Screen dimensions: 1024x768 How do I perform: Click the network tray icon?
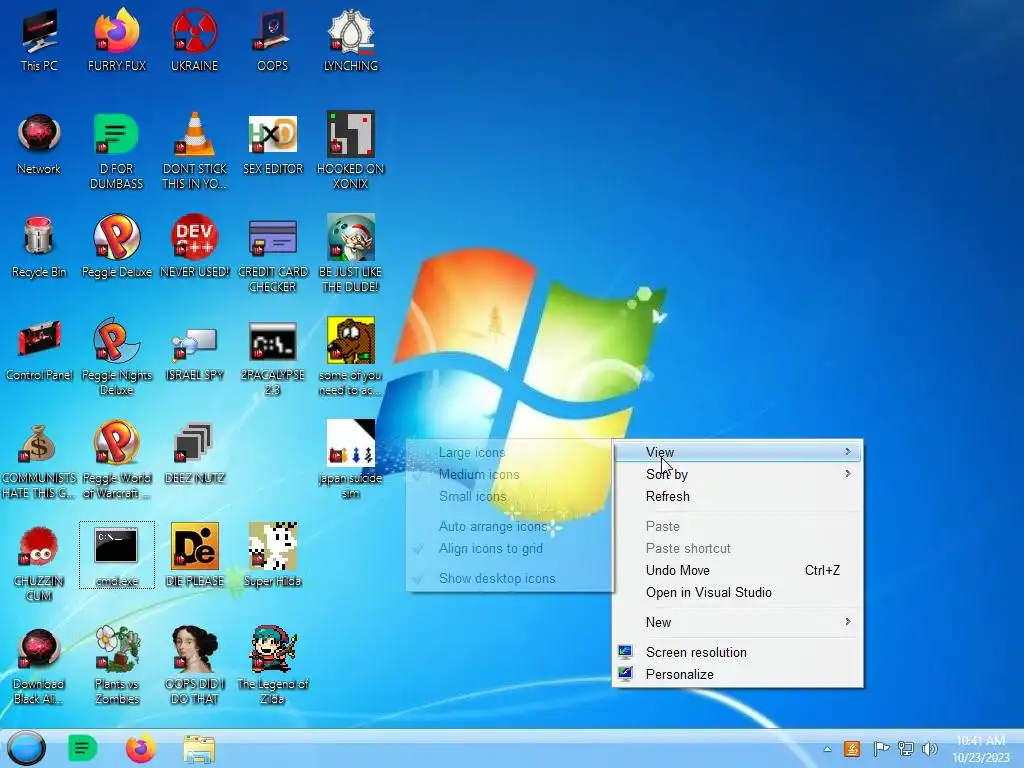pos(906,748)
